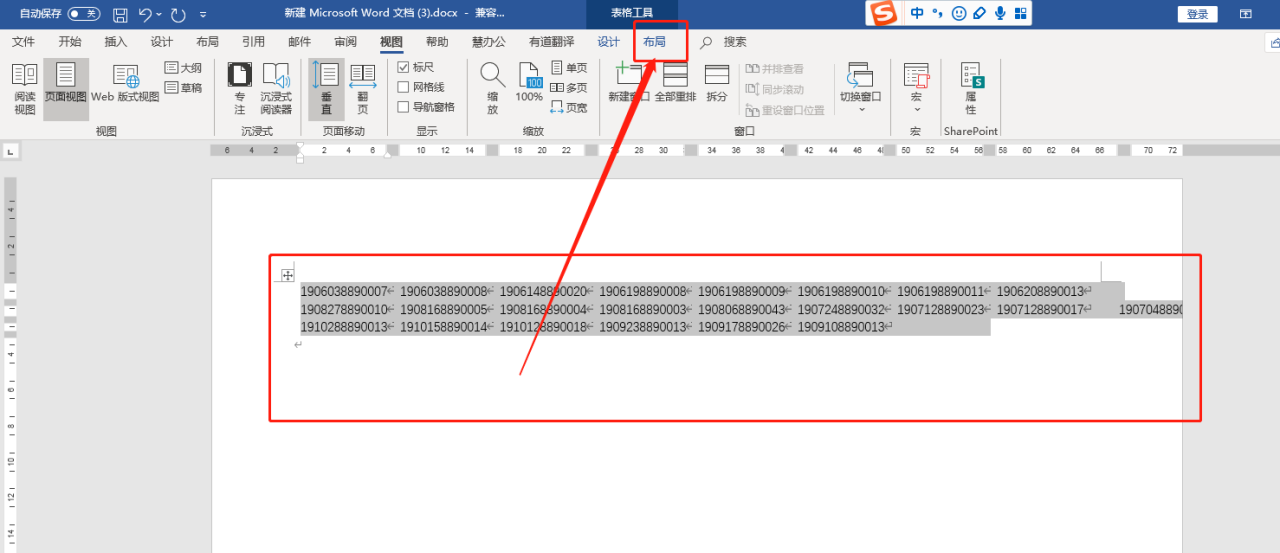This screenshot has width=1280, height=553.
Task: Open the 邮件 Mailings tab
Action: (299, 42)
